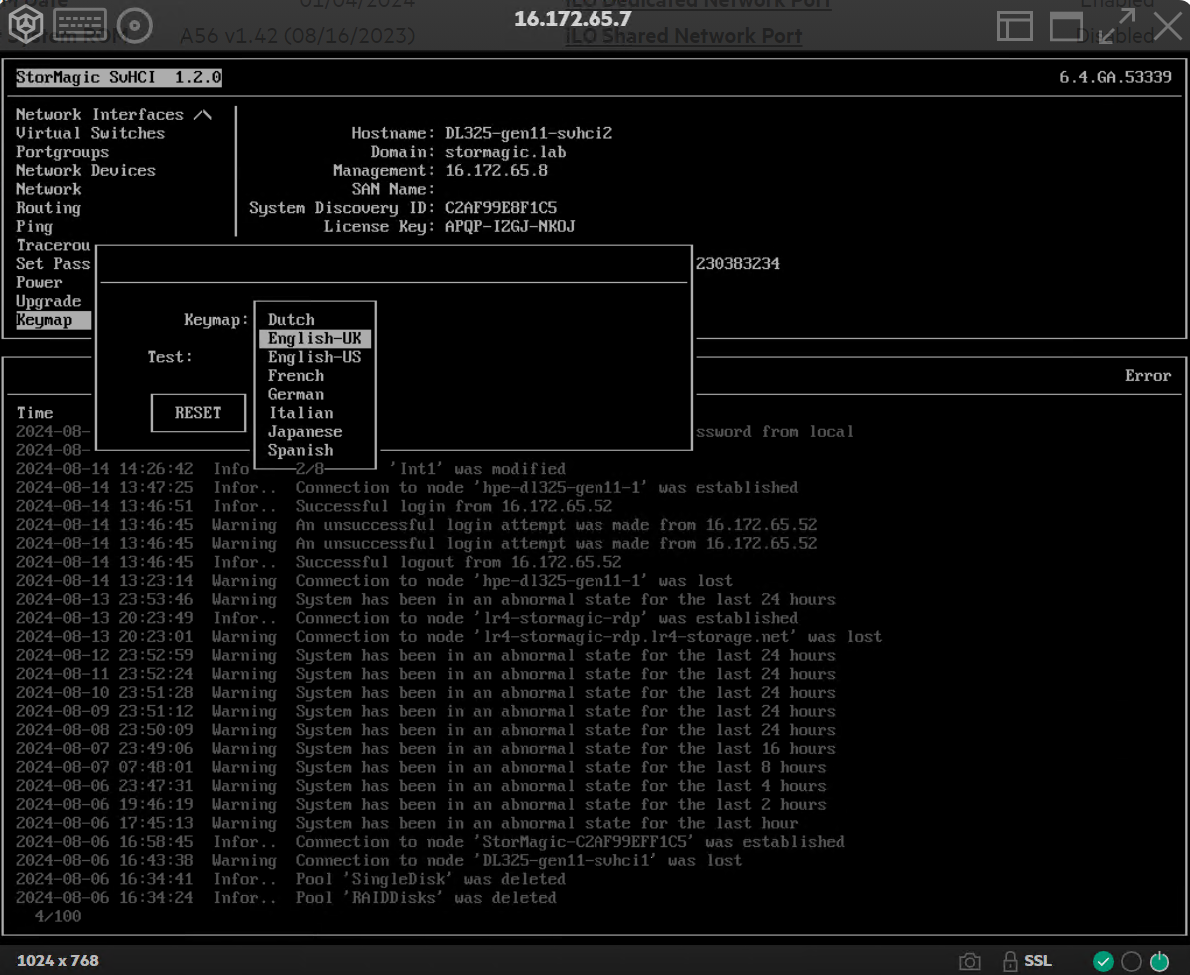Image resolution: width=1190 pixels, height=975 pixels.
Task: Click the iLO Shared Network Port link behind console
Action: click(x=684, y=36)
